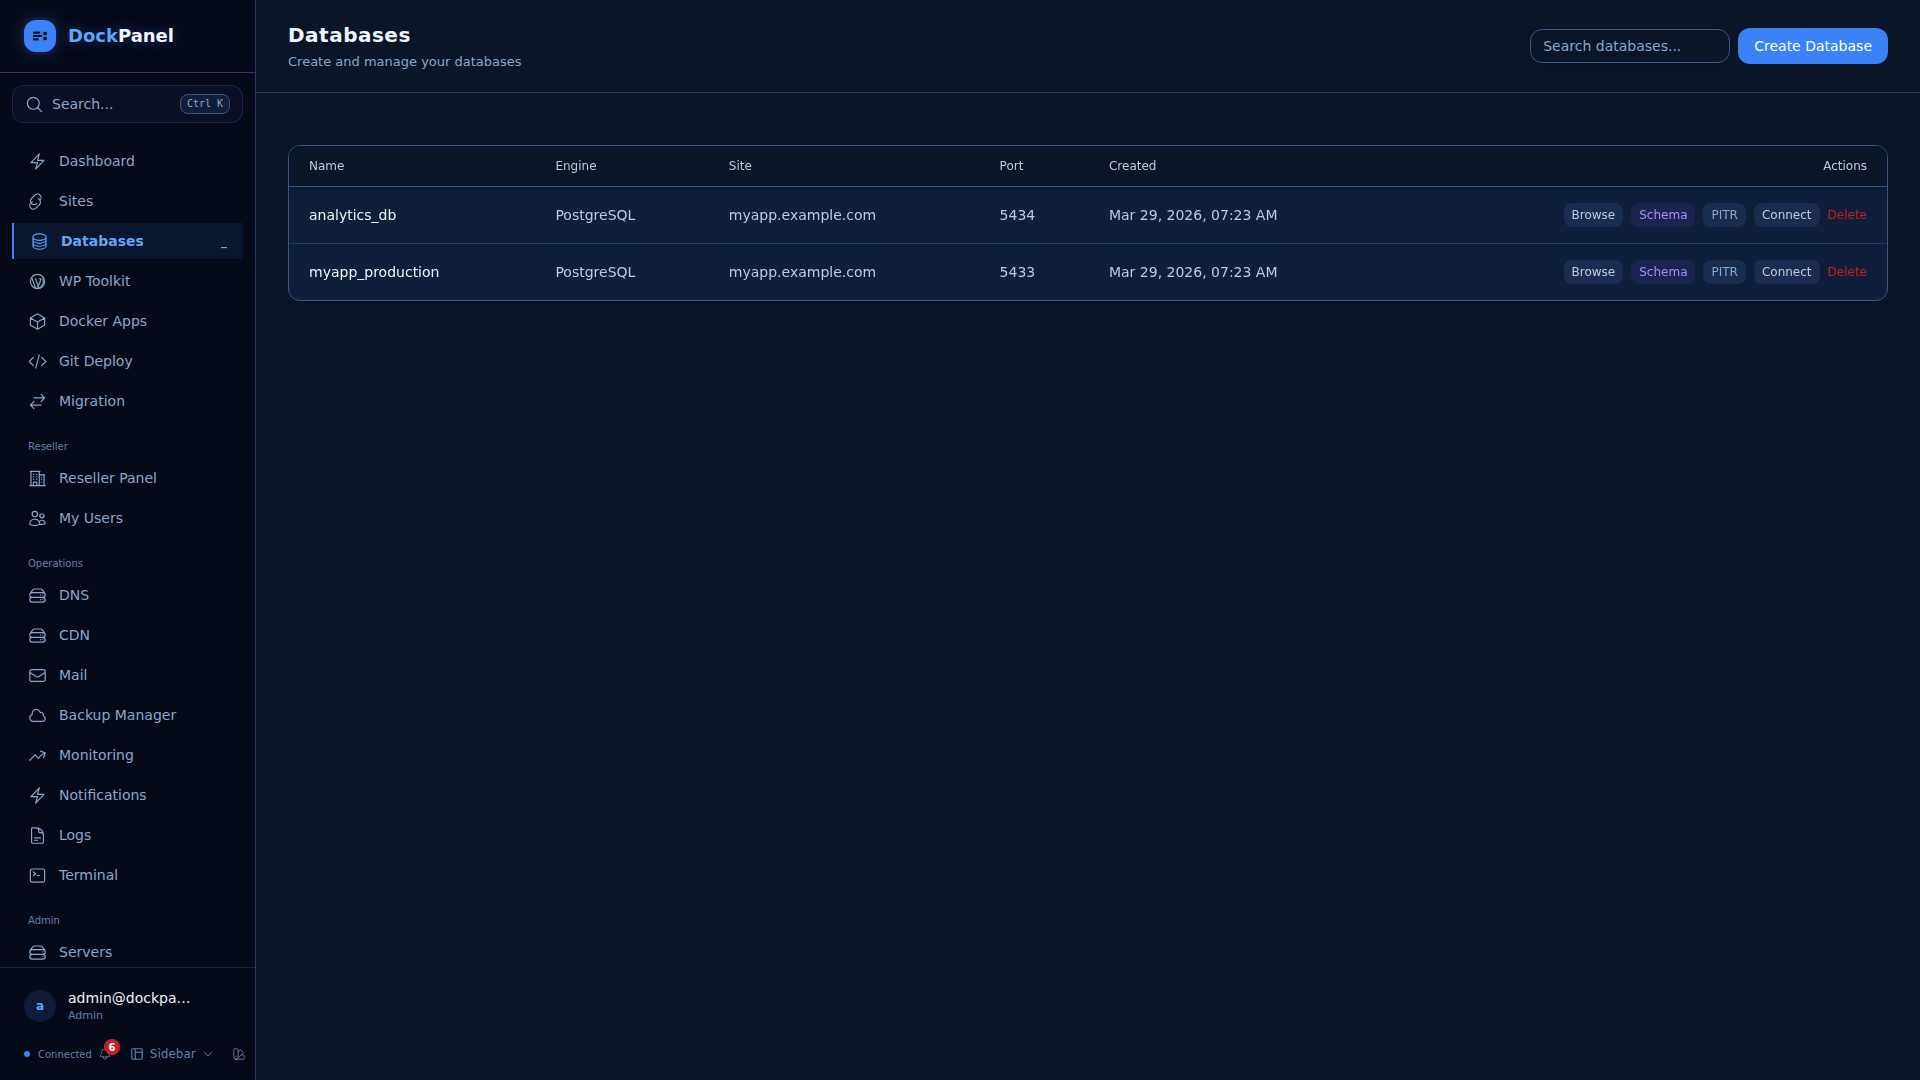Browse the myapp_production database
The height and width of the screenshot is (1080, 1920).
1593,272
